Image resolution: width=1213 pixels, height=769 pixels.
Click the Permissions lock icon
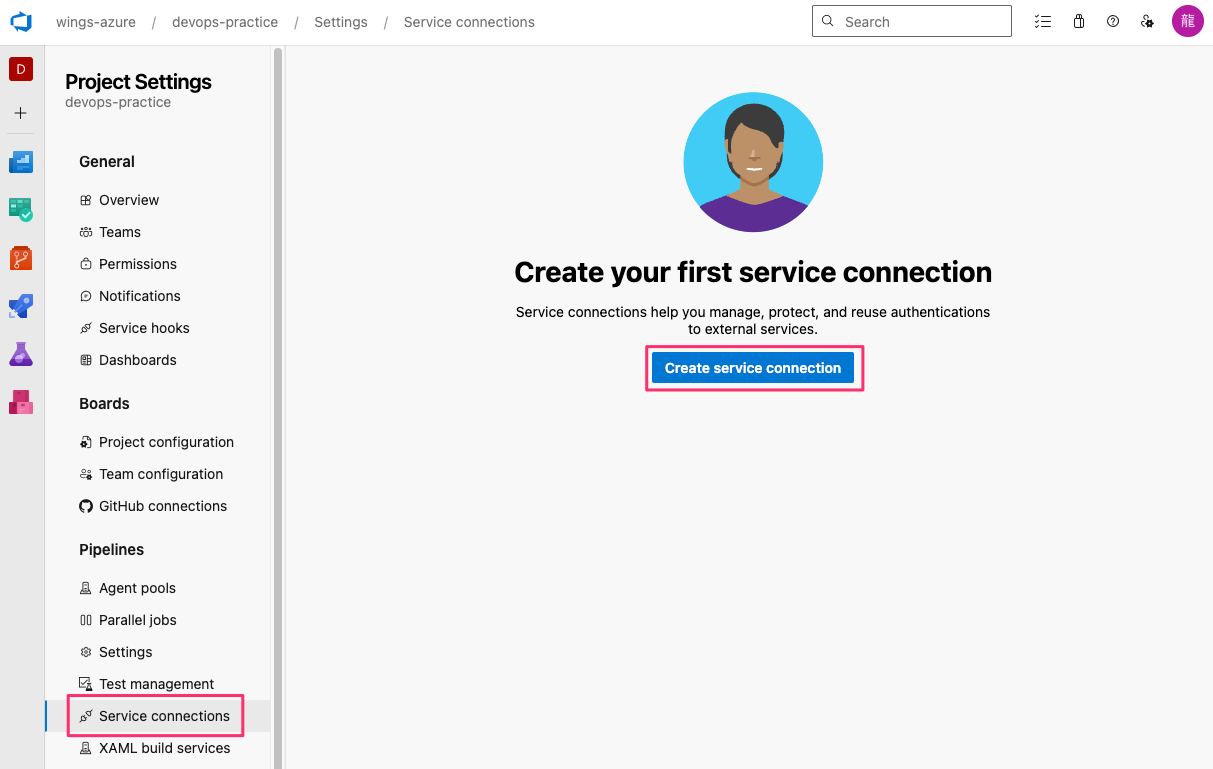pos(86,264)
